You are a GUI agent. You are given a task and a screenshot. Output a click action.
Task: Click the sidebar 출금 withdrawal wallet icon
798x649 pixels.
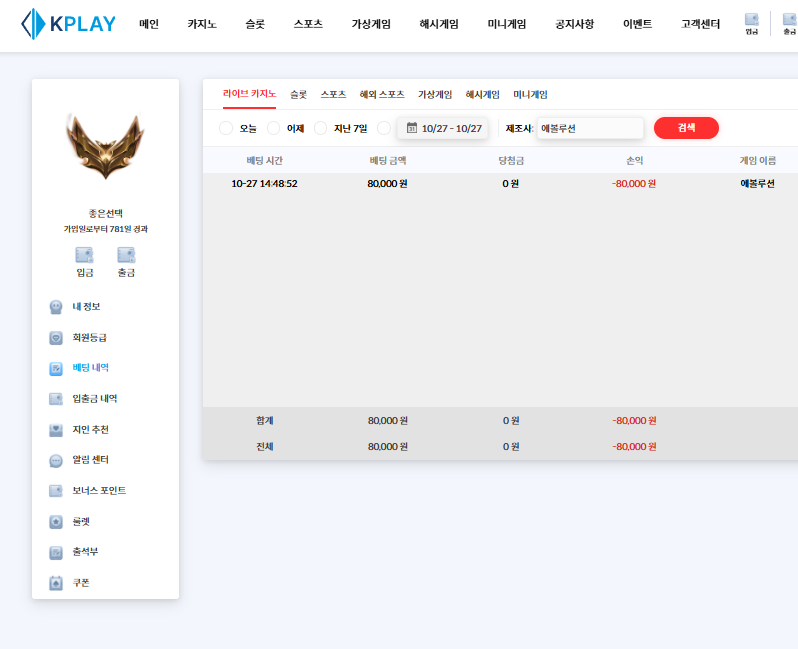click(x=126, y=255)
